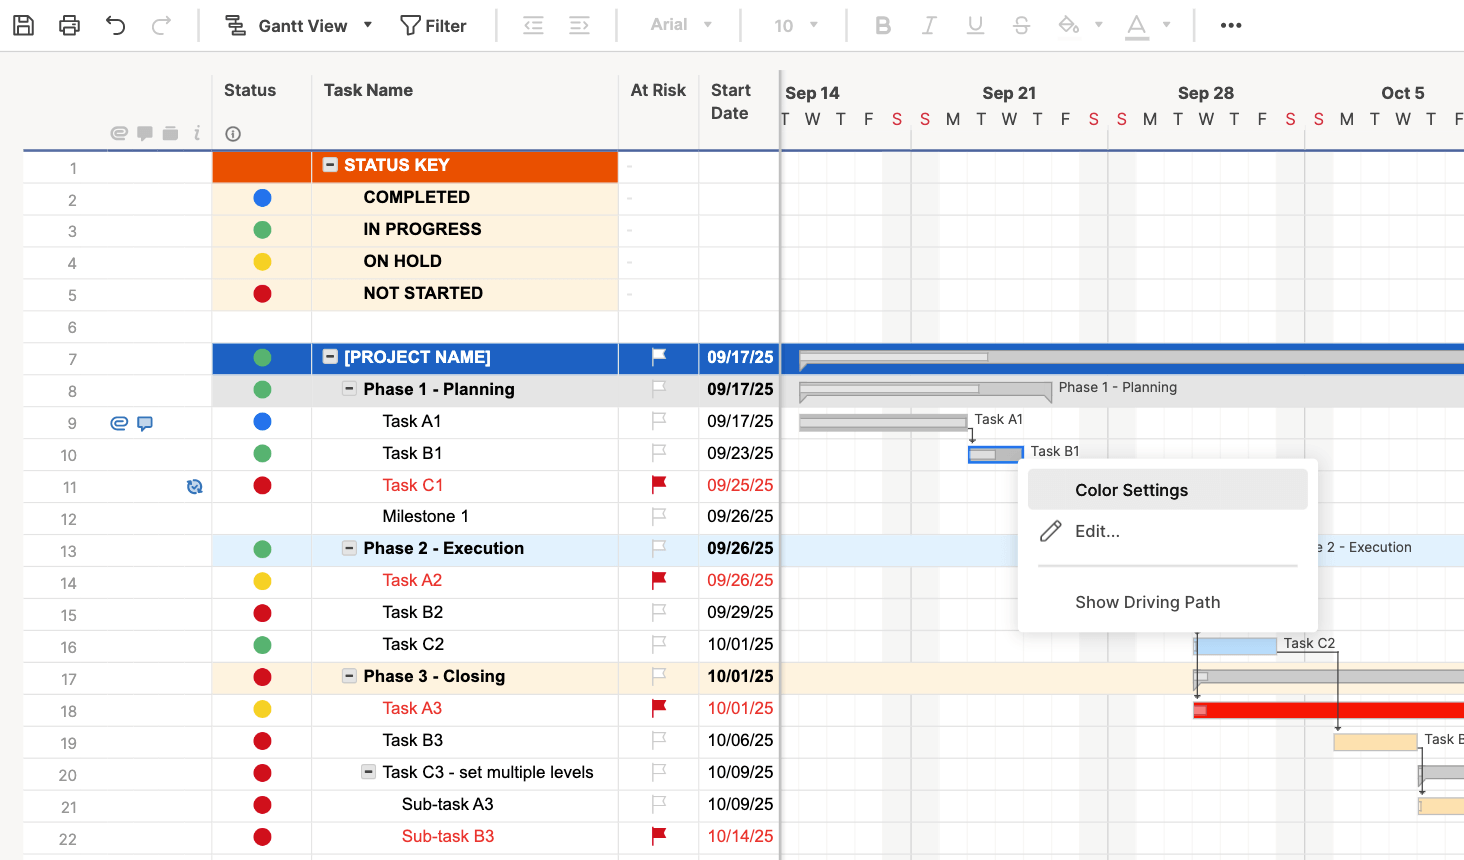Open the more options ellipsis menu
1464x860 pixels.
(x=1230, y=26)
